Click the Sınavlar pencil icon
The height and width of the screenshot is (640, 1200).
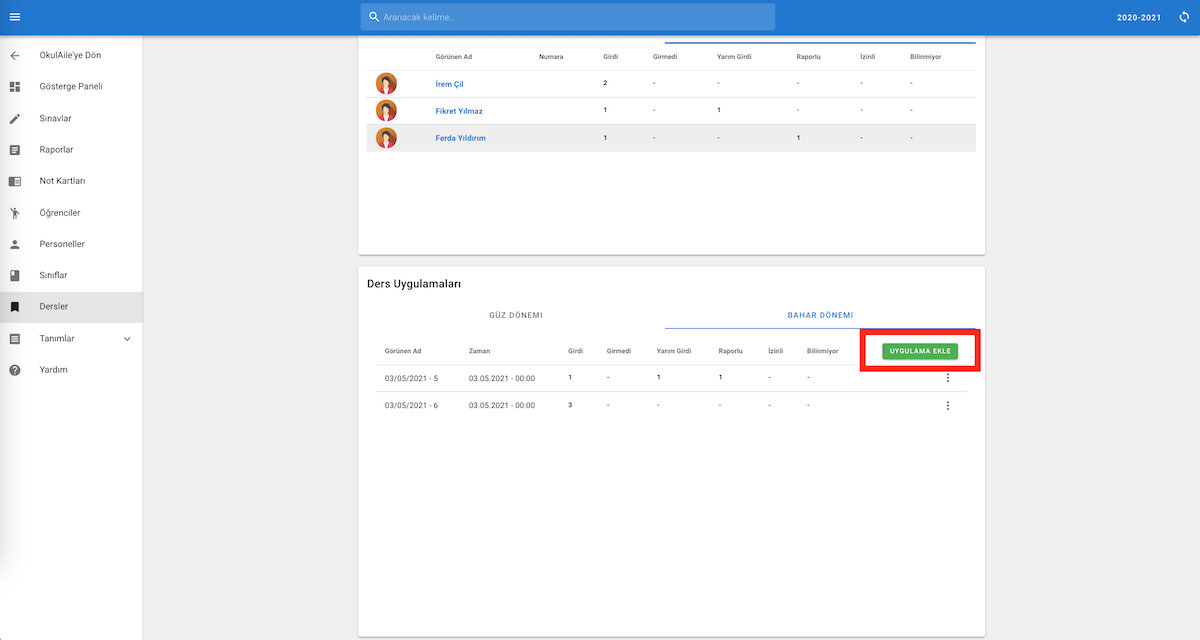pyautogui.click(x=15, y=118)
